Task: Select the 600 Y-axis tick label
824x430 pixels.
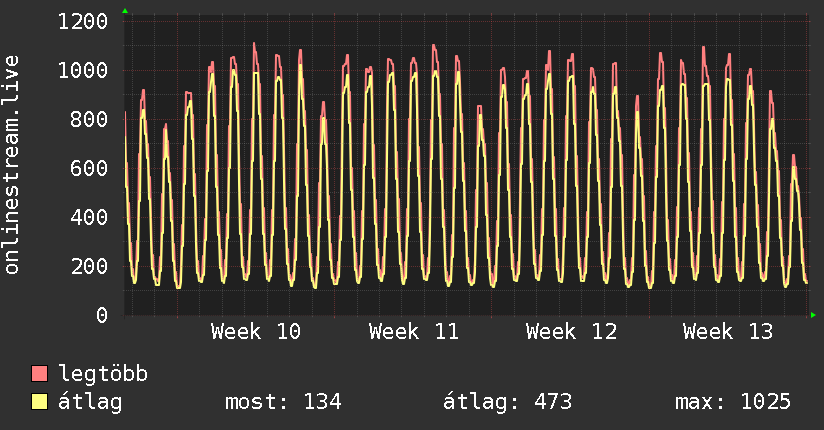Action: coord(89,168)
